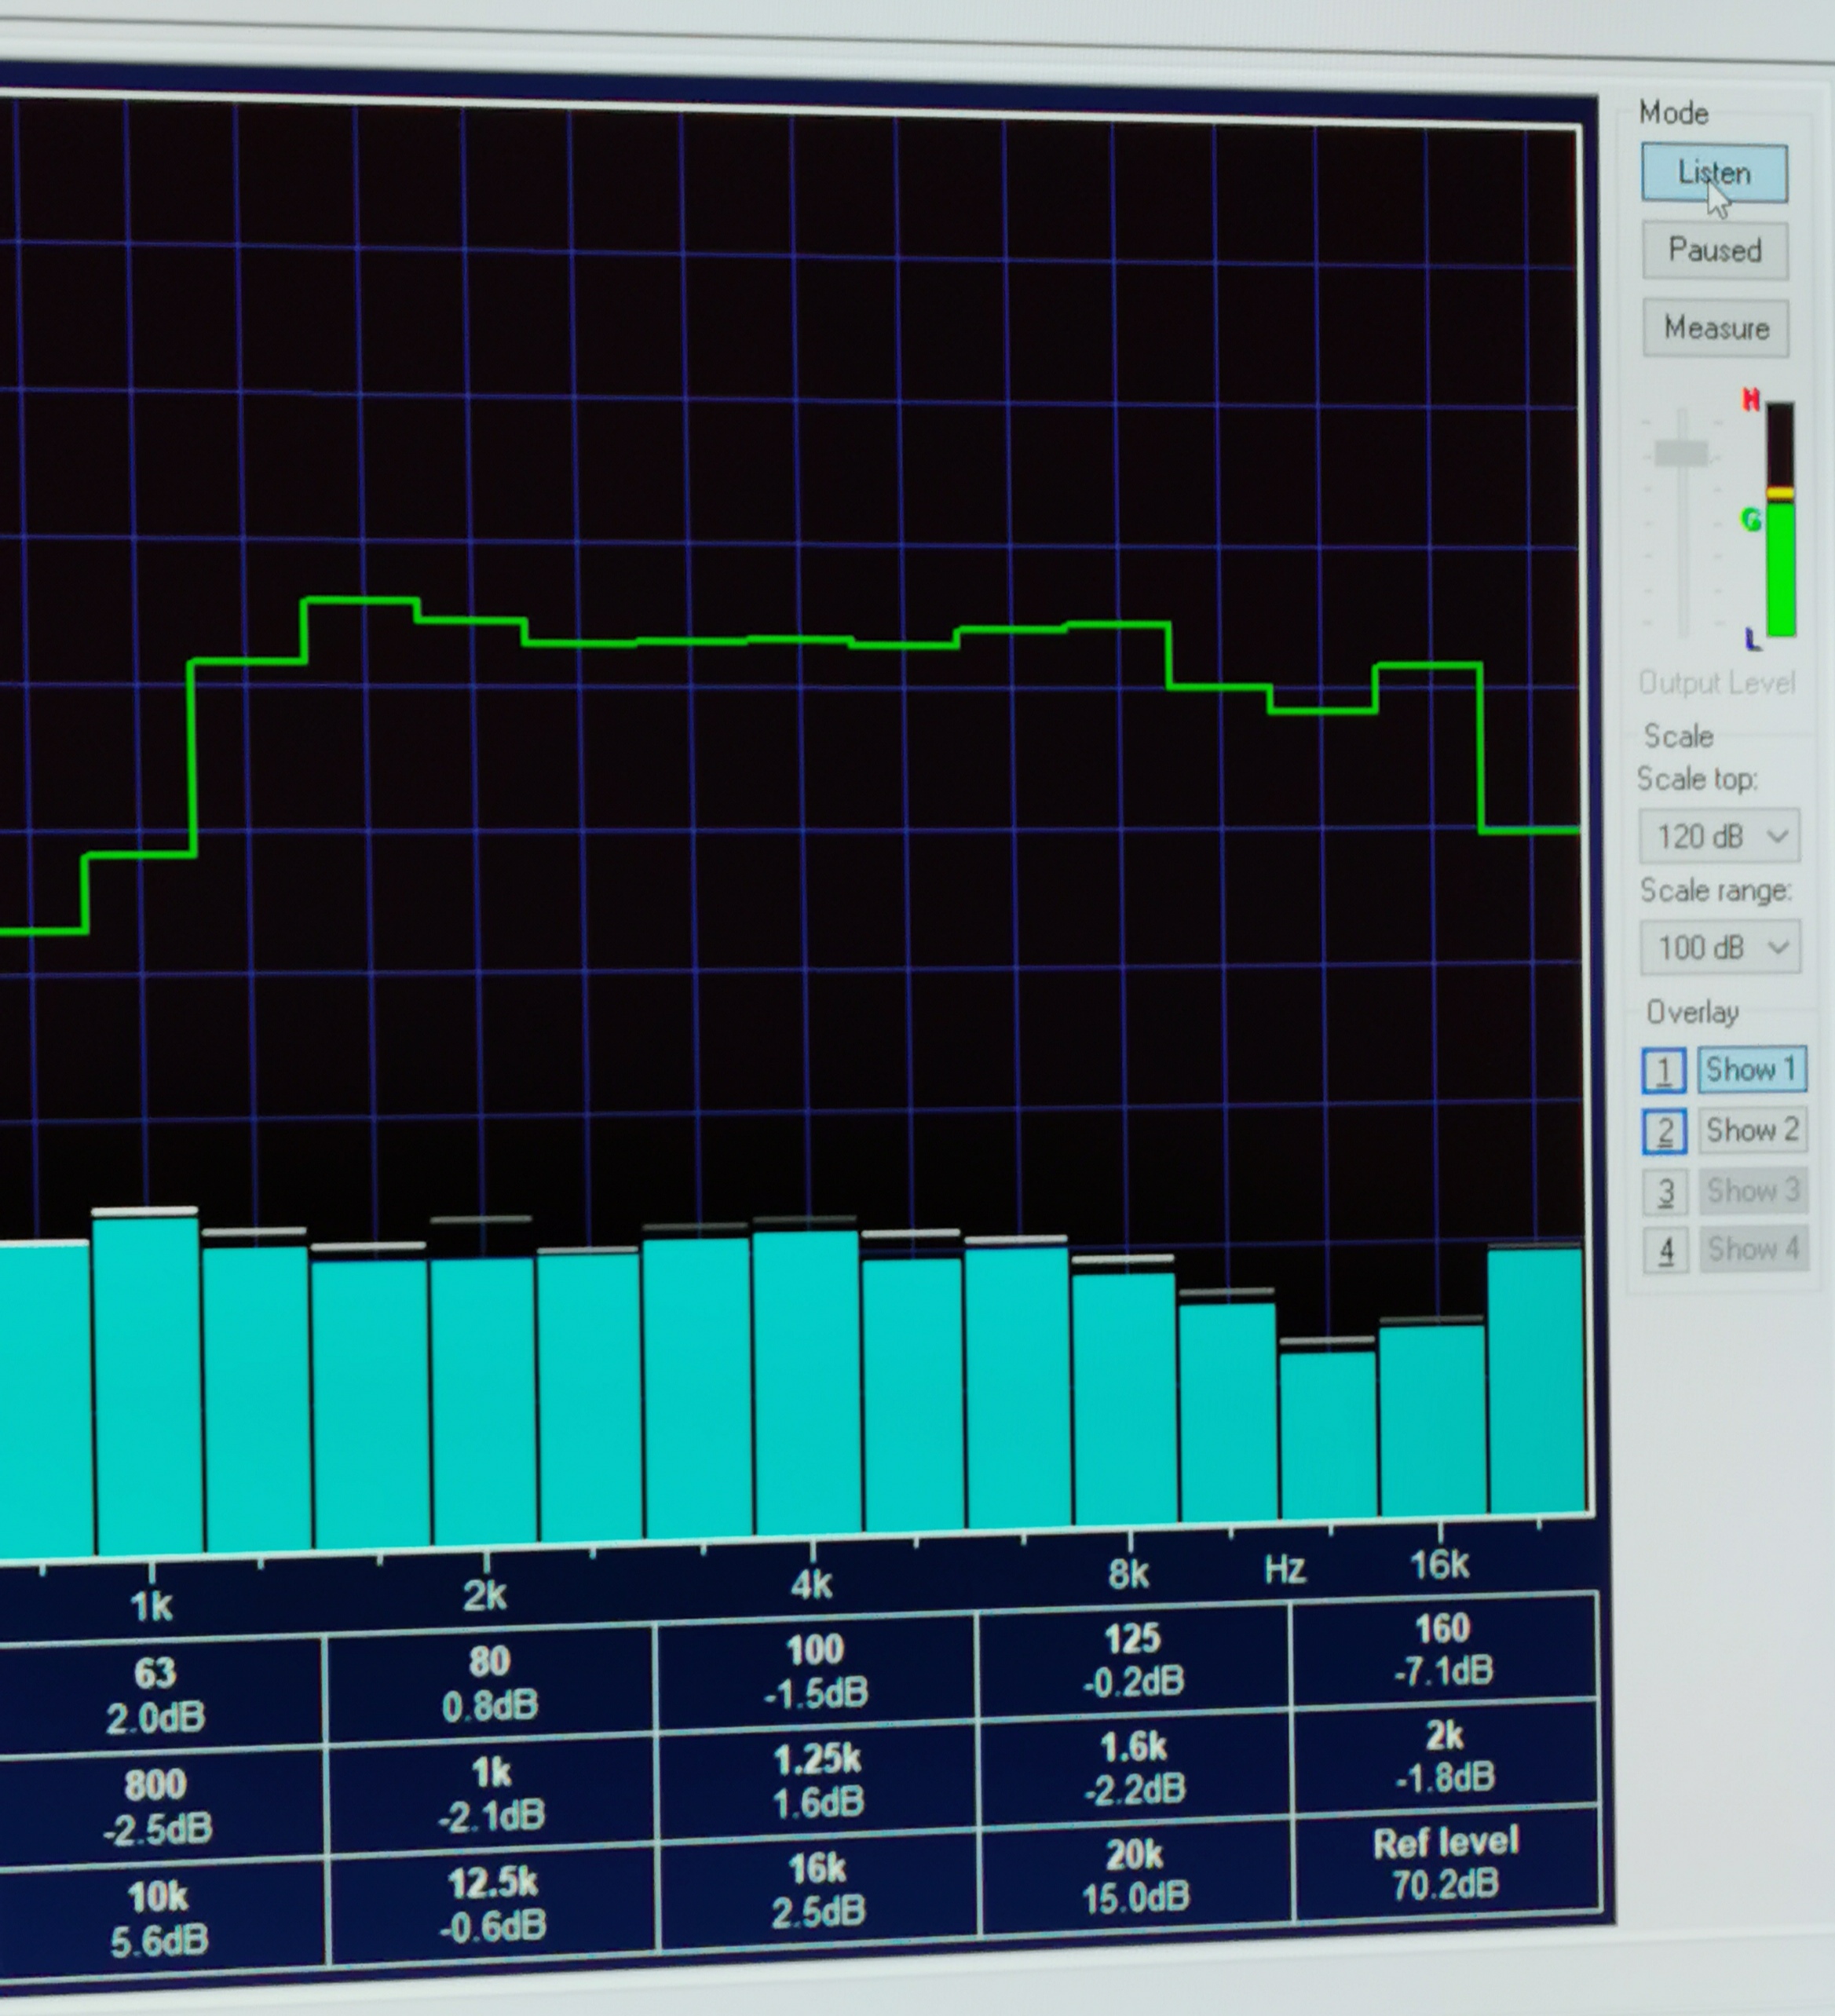The height and width of the screenshot is (2016, 1835).
Task: Click the Listen mode button
Action: (1714, 173)
